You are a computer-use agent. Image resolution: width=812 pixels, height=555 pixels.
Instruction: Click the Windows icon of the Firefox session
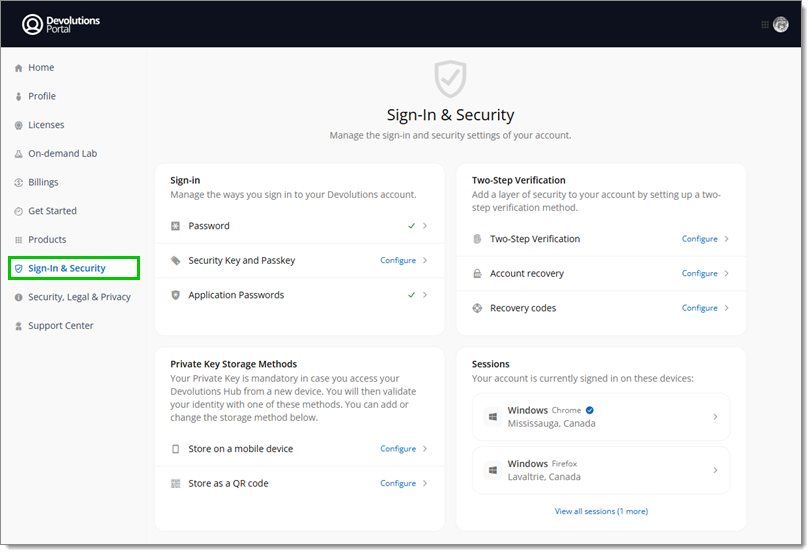coord(493,470)
